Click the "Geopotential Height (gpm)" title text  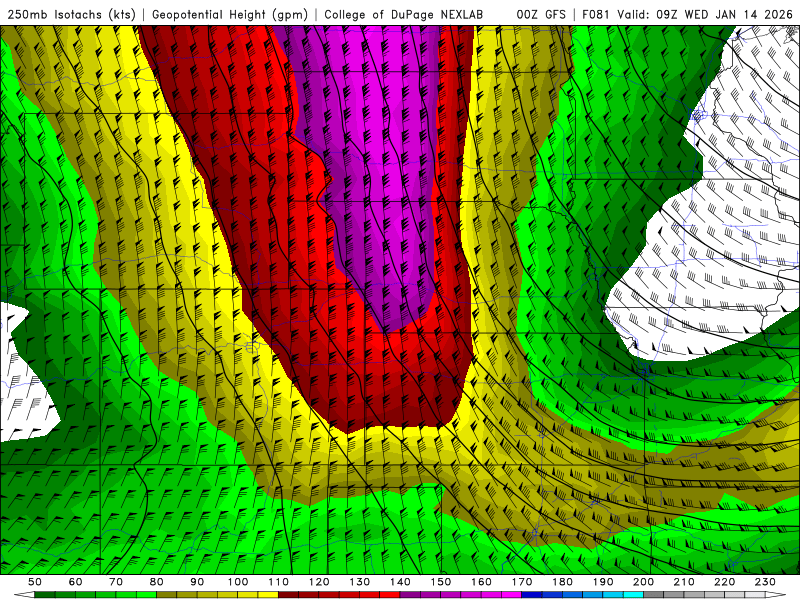click(x=230, y=14)
